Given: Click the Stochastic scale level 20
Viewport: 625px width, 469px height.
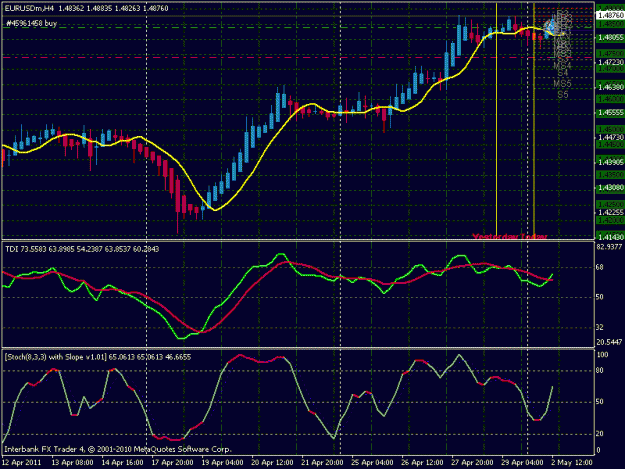Looking at the screenshot, I should pos(599,434).
